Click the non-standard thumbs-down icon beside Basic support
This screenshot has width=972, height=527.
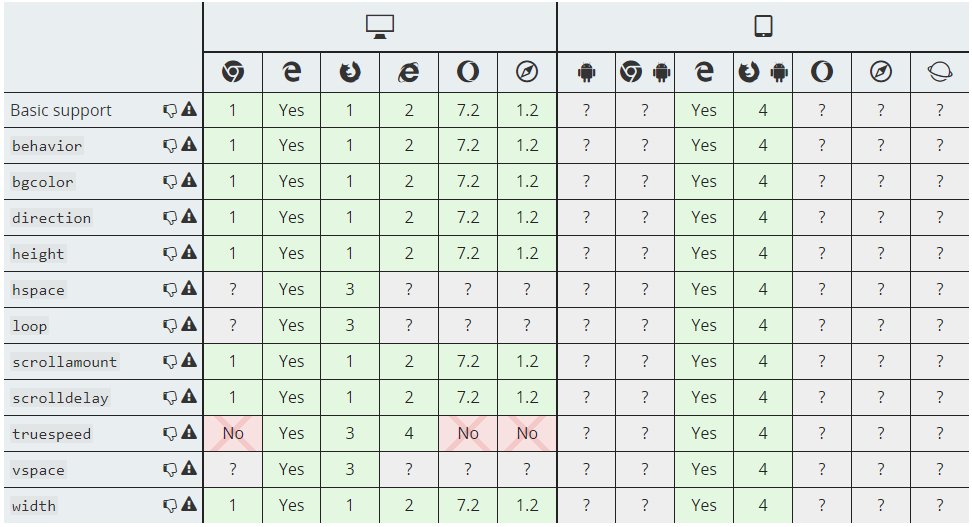[x=170, y=109]
